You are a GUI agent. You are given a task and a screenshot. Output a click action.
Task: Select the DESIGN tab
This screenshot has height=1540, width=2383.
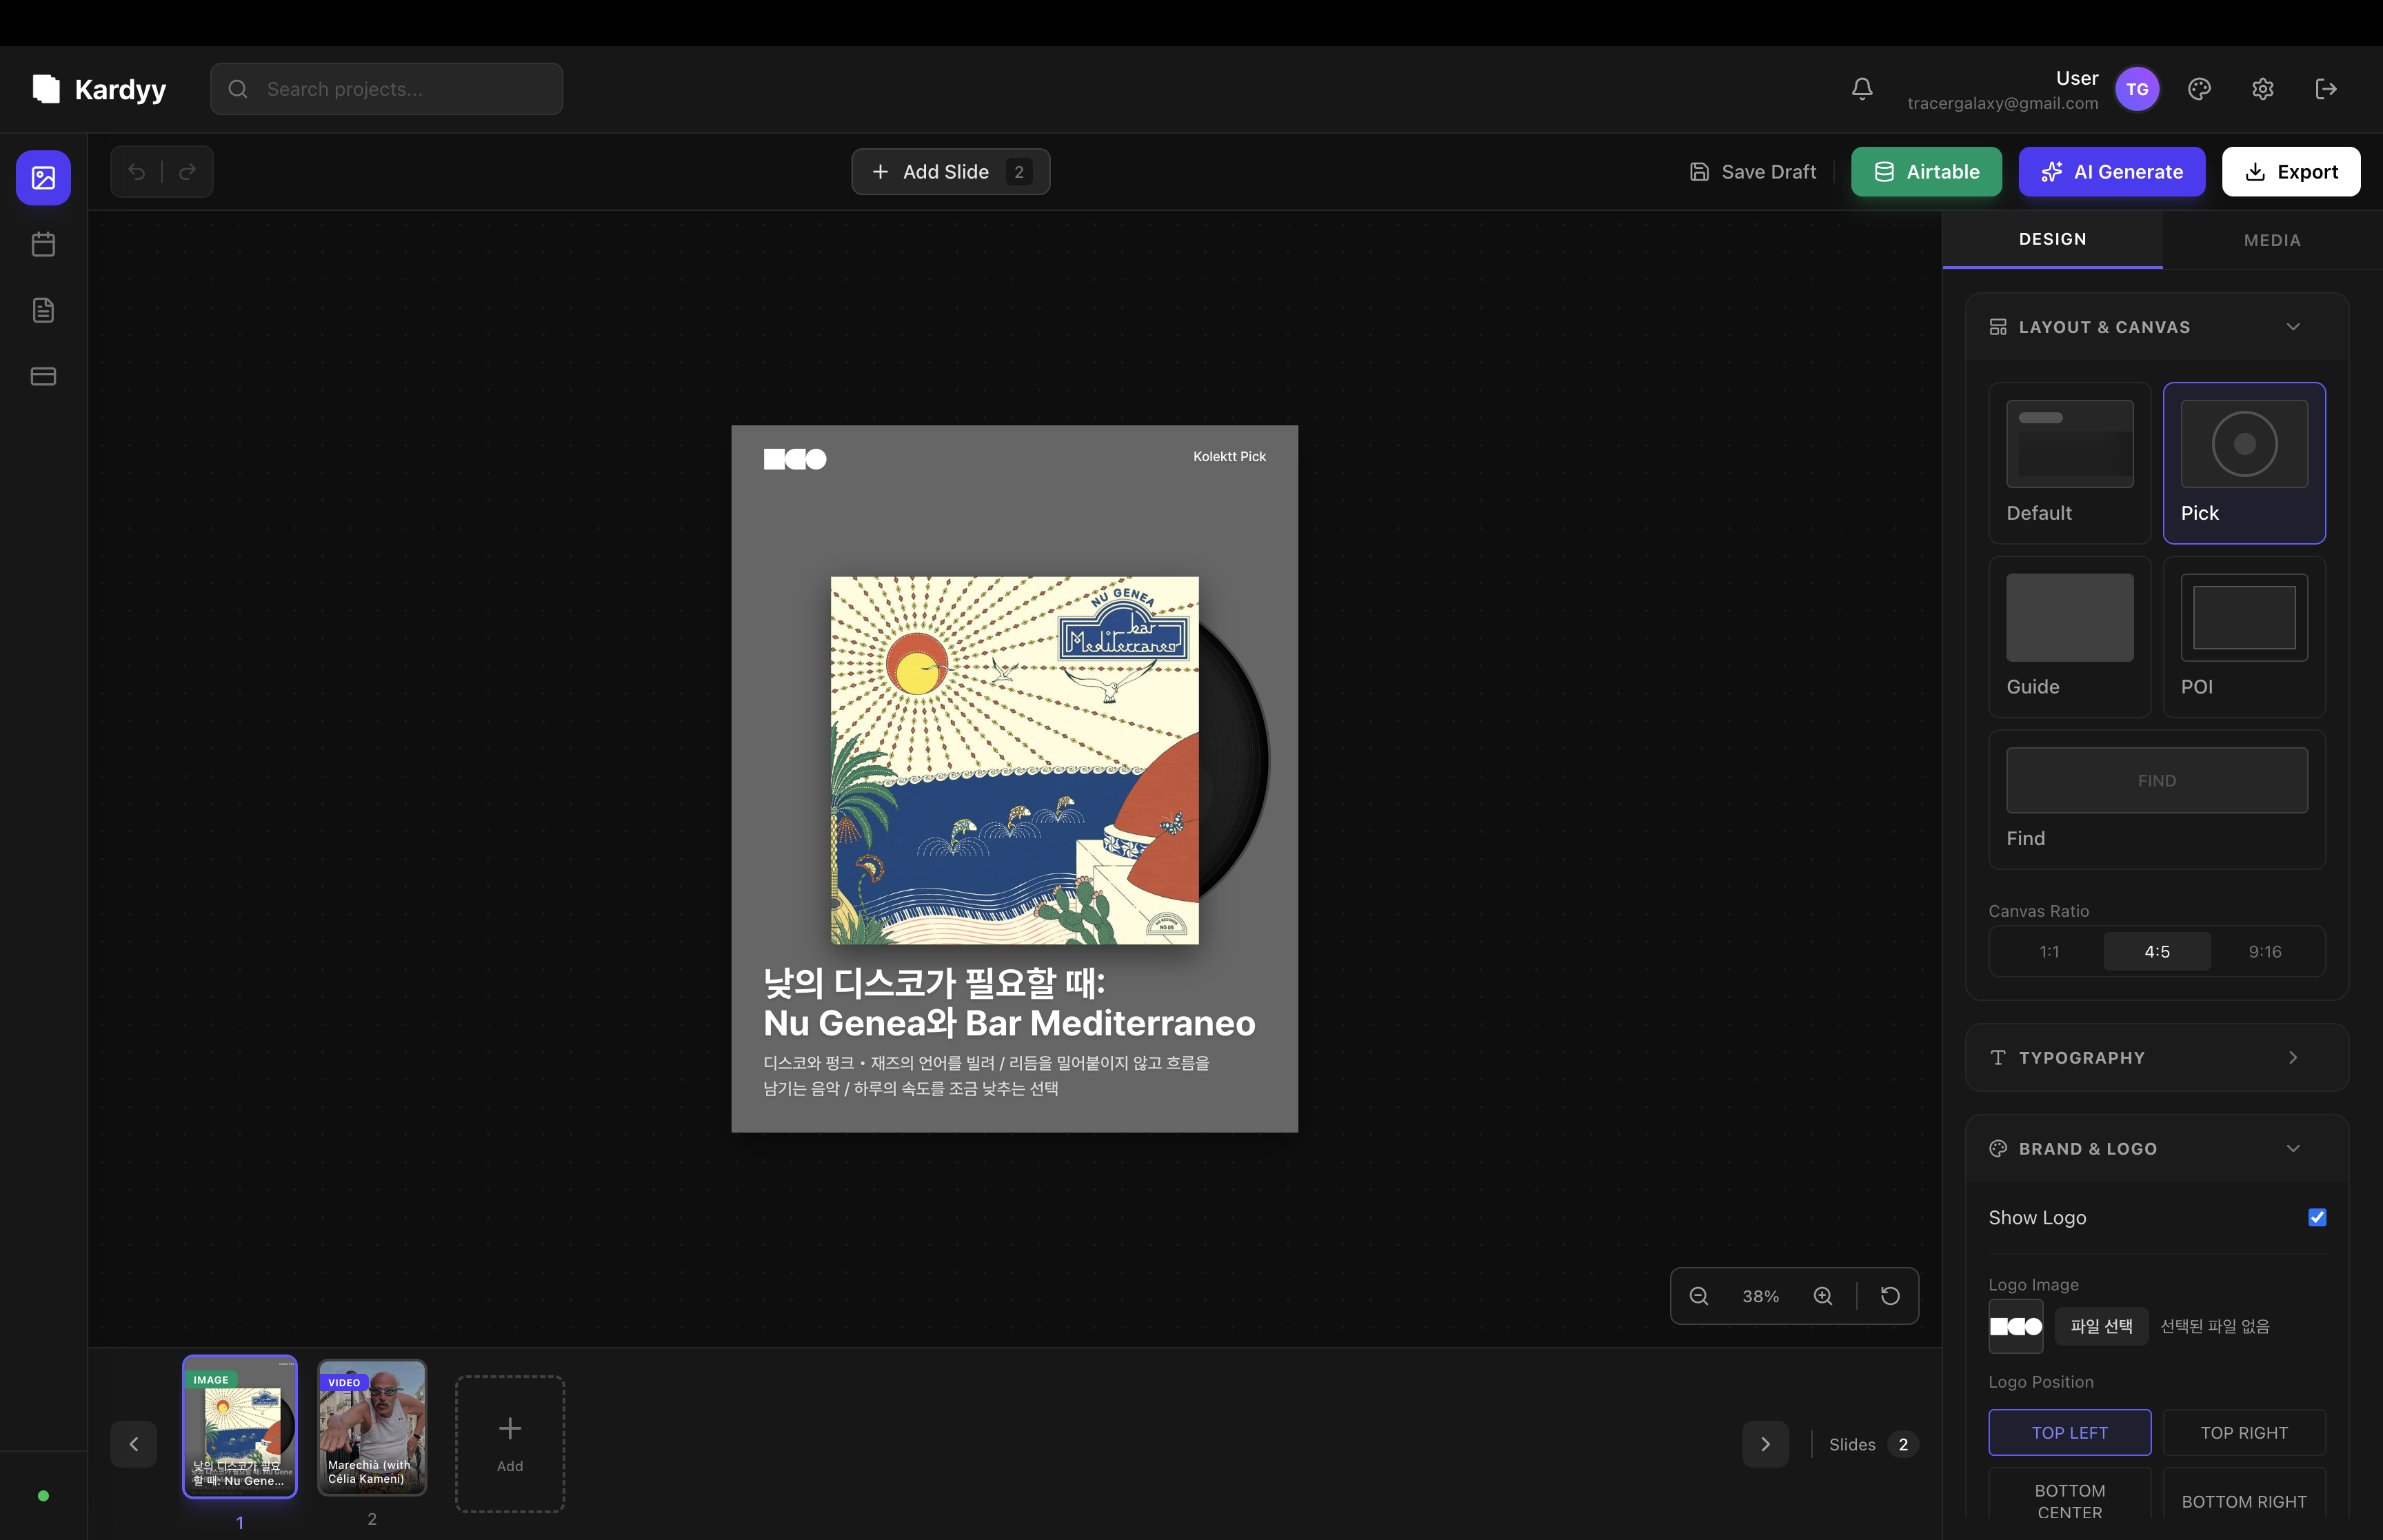[2052, 239]
